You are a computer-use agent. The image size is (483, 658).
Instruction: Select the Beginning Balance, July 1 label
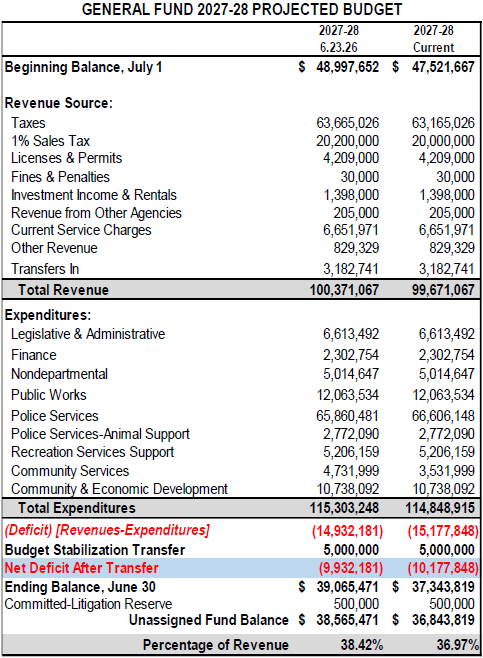click(x=83, y=67)
